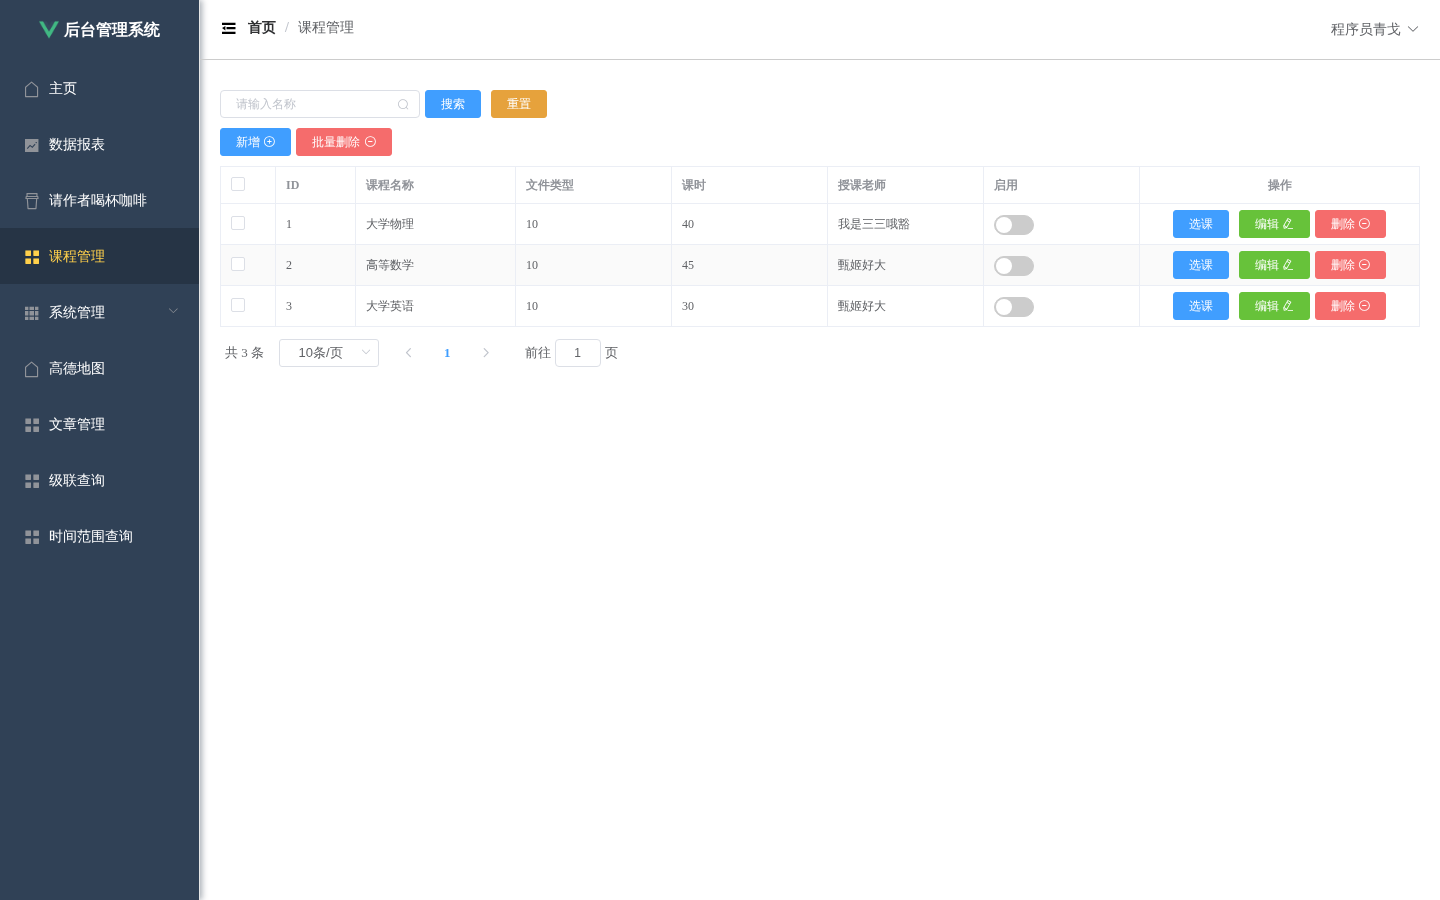
Task: Check the row for 高等数学
Action: (x=238, y=264)
